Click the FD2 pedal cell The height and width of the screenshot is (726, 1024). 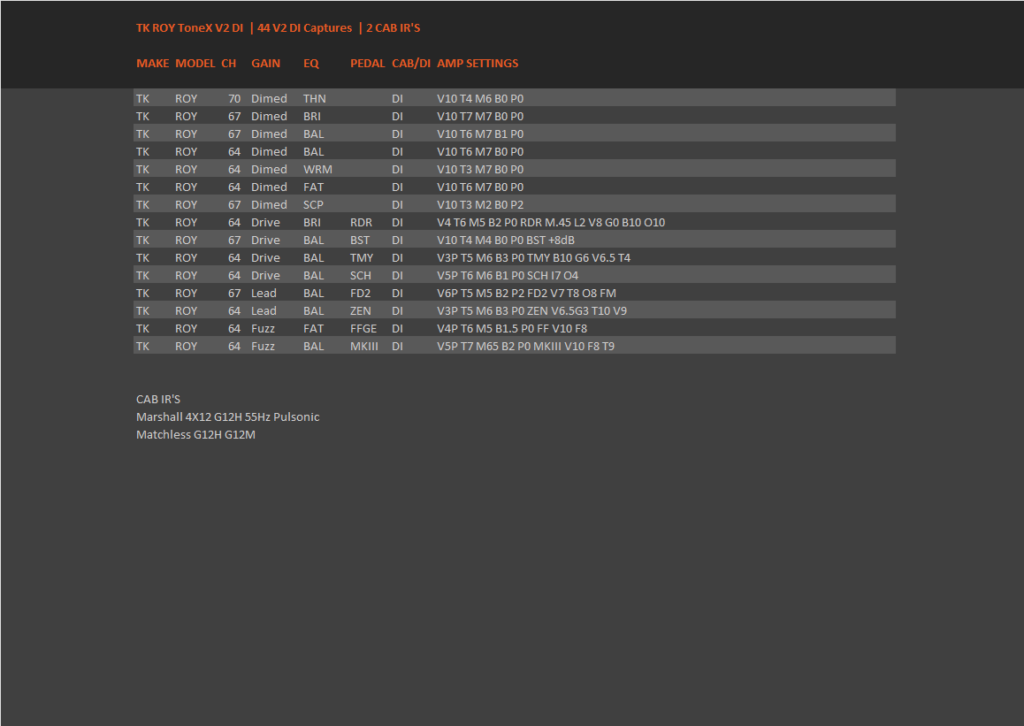pos(360,292)
